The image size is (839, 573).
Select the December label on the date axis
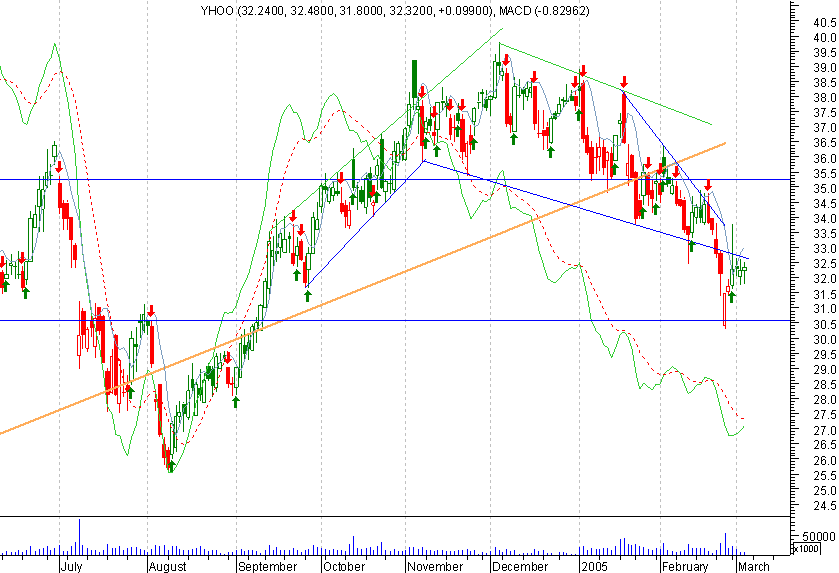click(520, 566)
